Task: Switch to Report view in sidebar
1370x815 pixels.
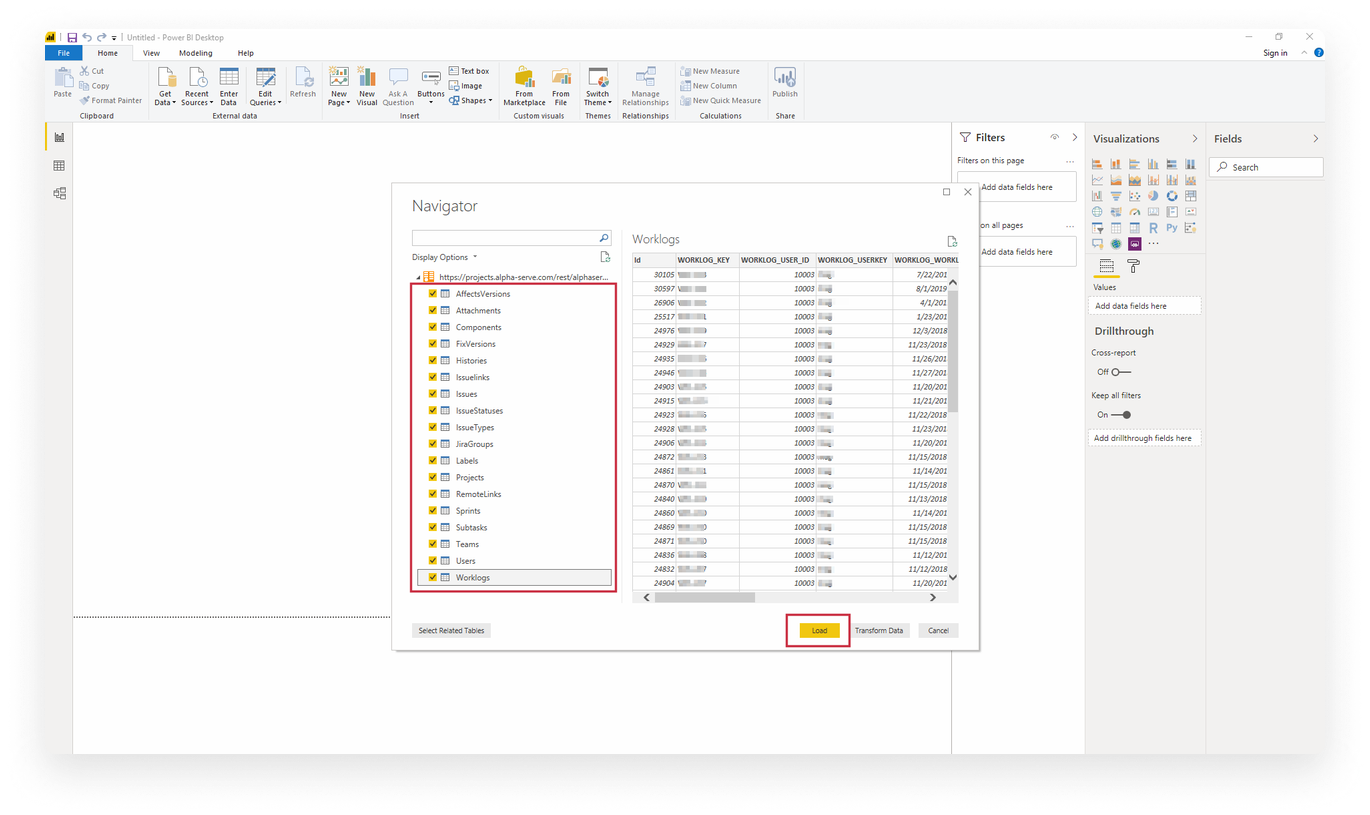Action: [x=59, y=137]
